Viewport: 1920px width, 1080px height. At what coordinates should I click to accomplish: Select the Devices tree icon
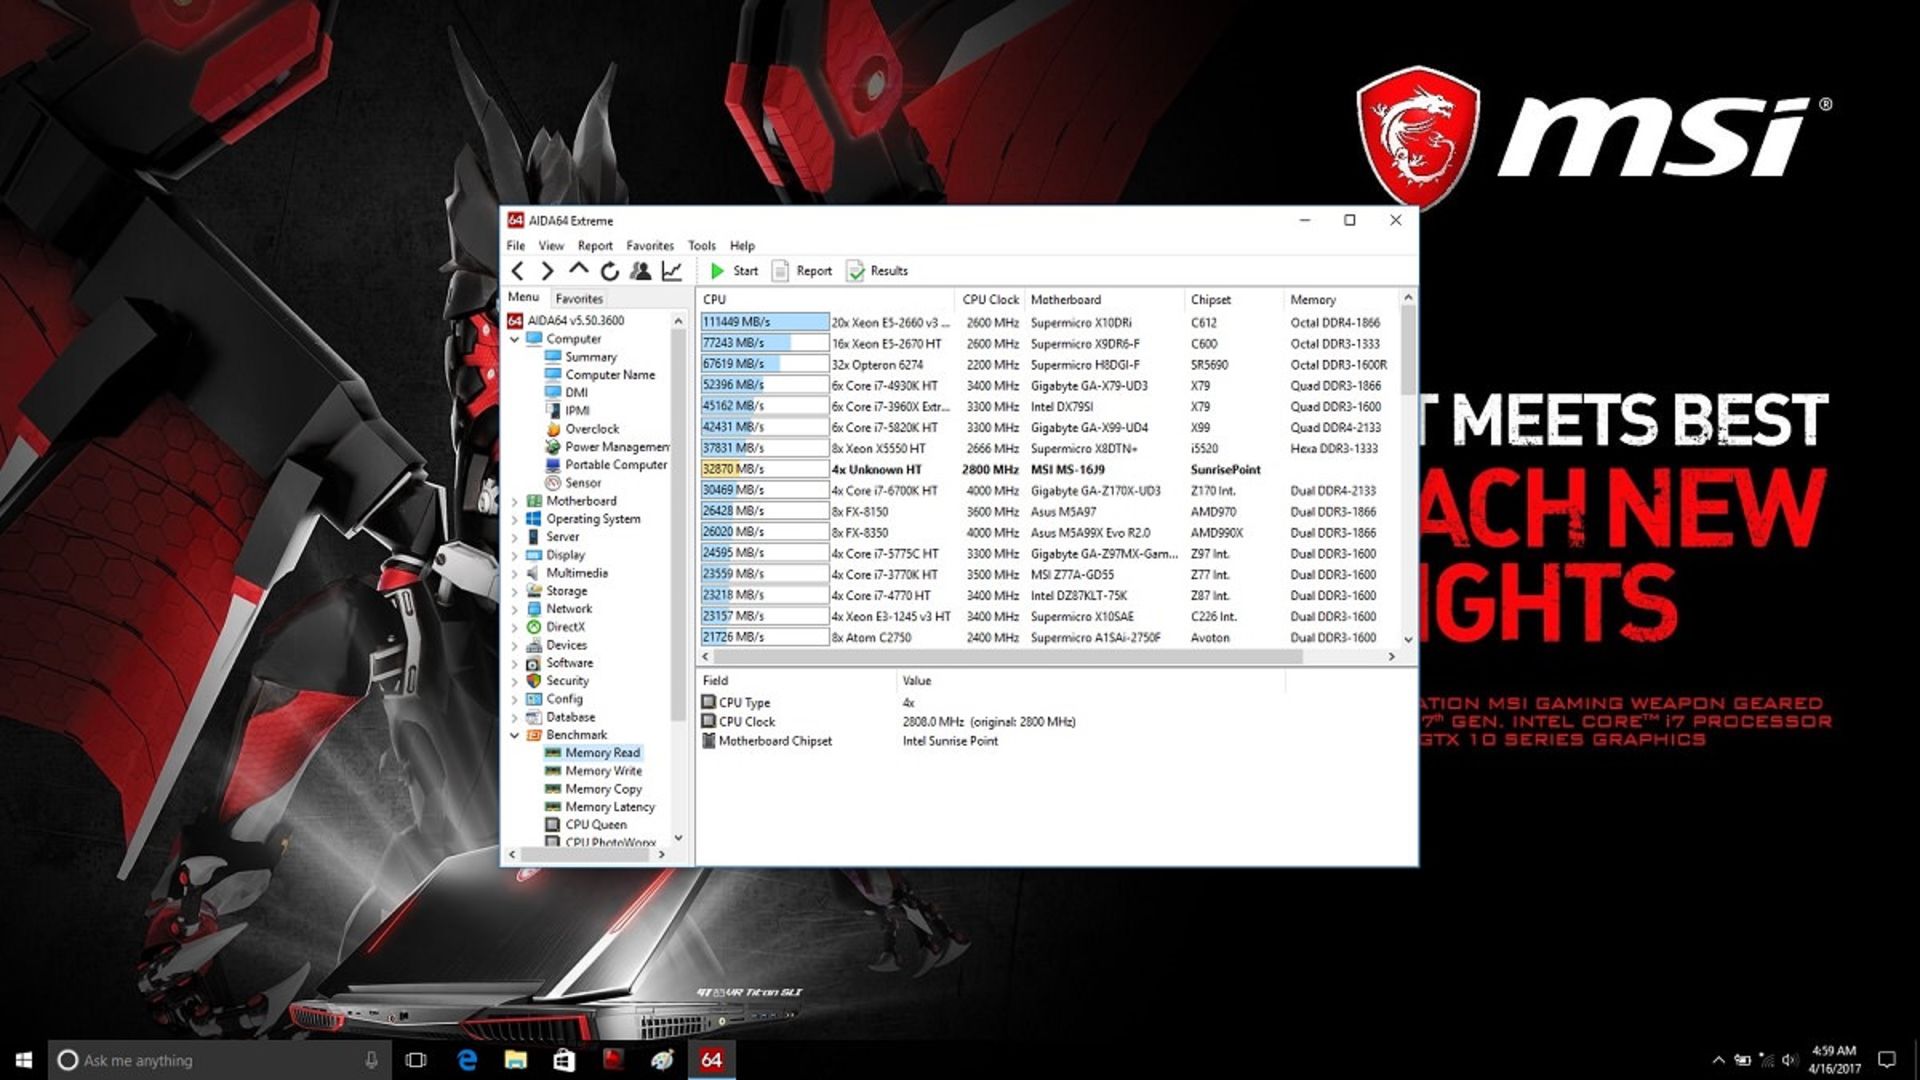[534, 645]
